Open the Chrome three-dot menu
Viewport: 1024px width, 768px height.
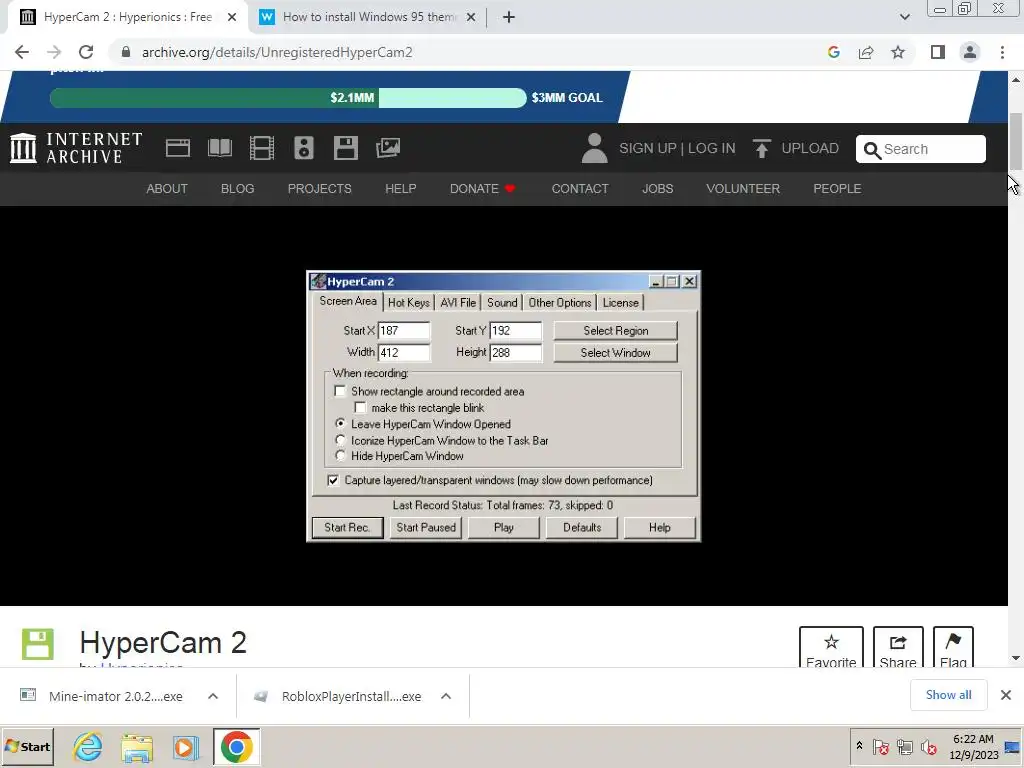tap(1002, 52)
